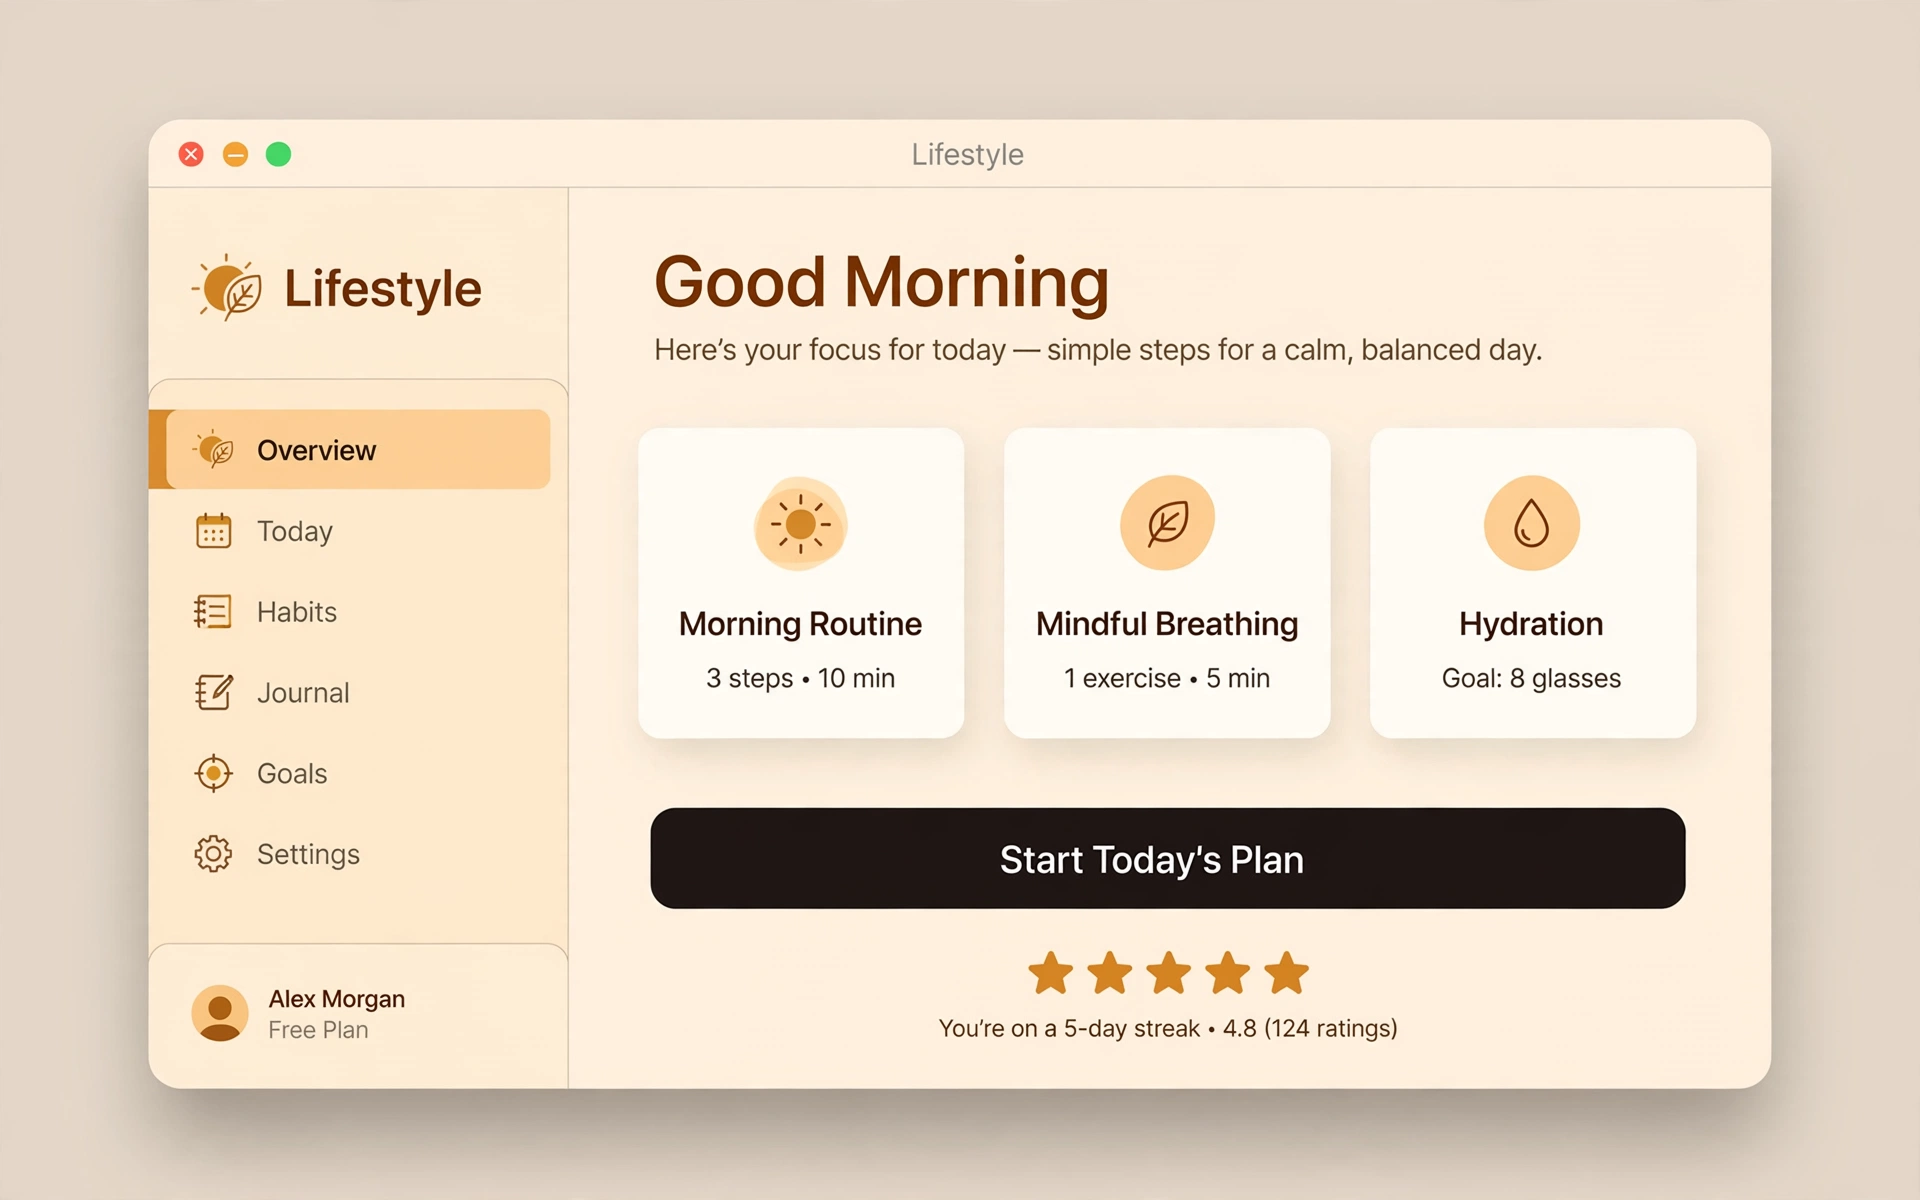Click the "3 steps • 10 min" text
The width and height of the screenshot is (1920, 1200).
click(801, 678)
